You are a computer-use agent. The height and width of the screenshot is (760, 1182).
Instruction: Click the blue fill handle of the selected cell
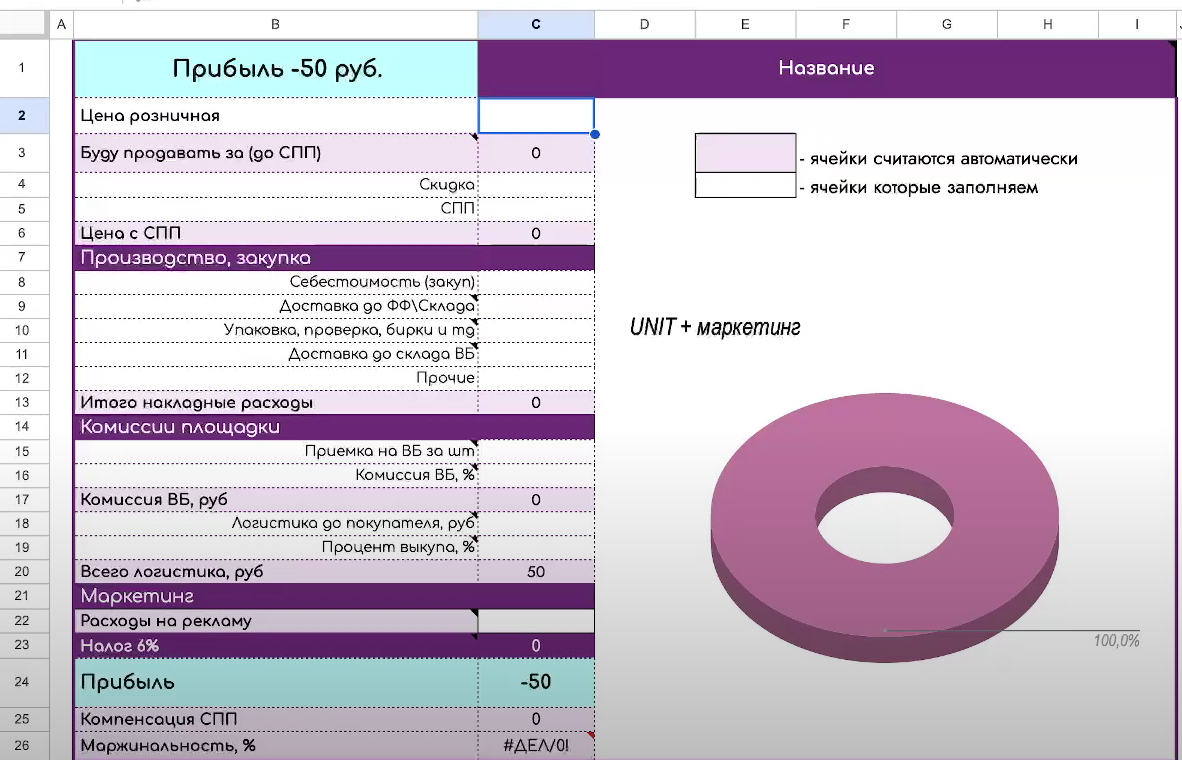tap(595, 134)
